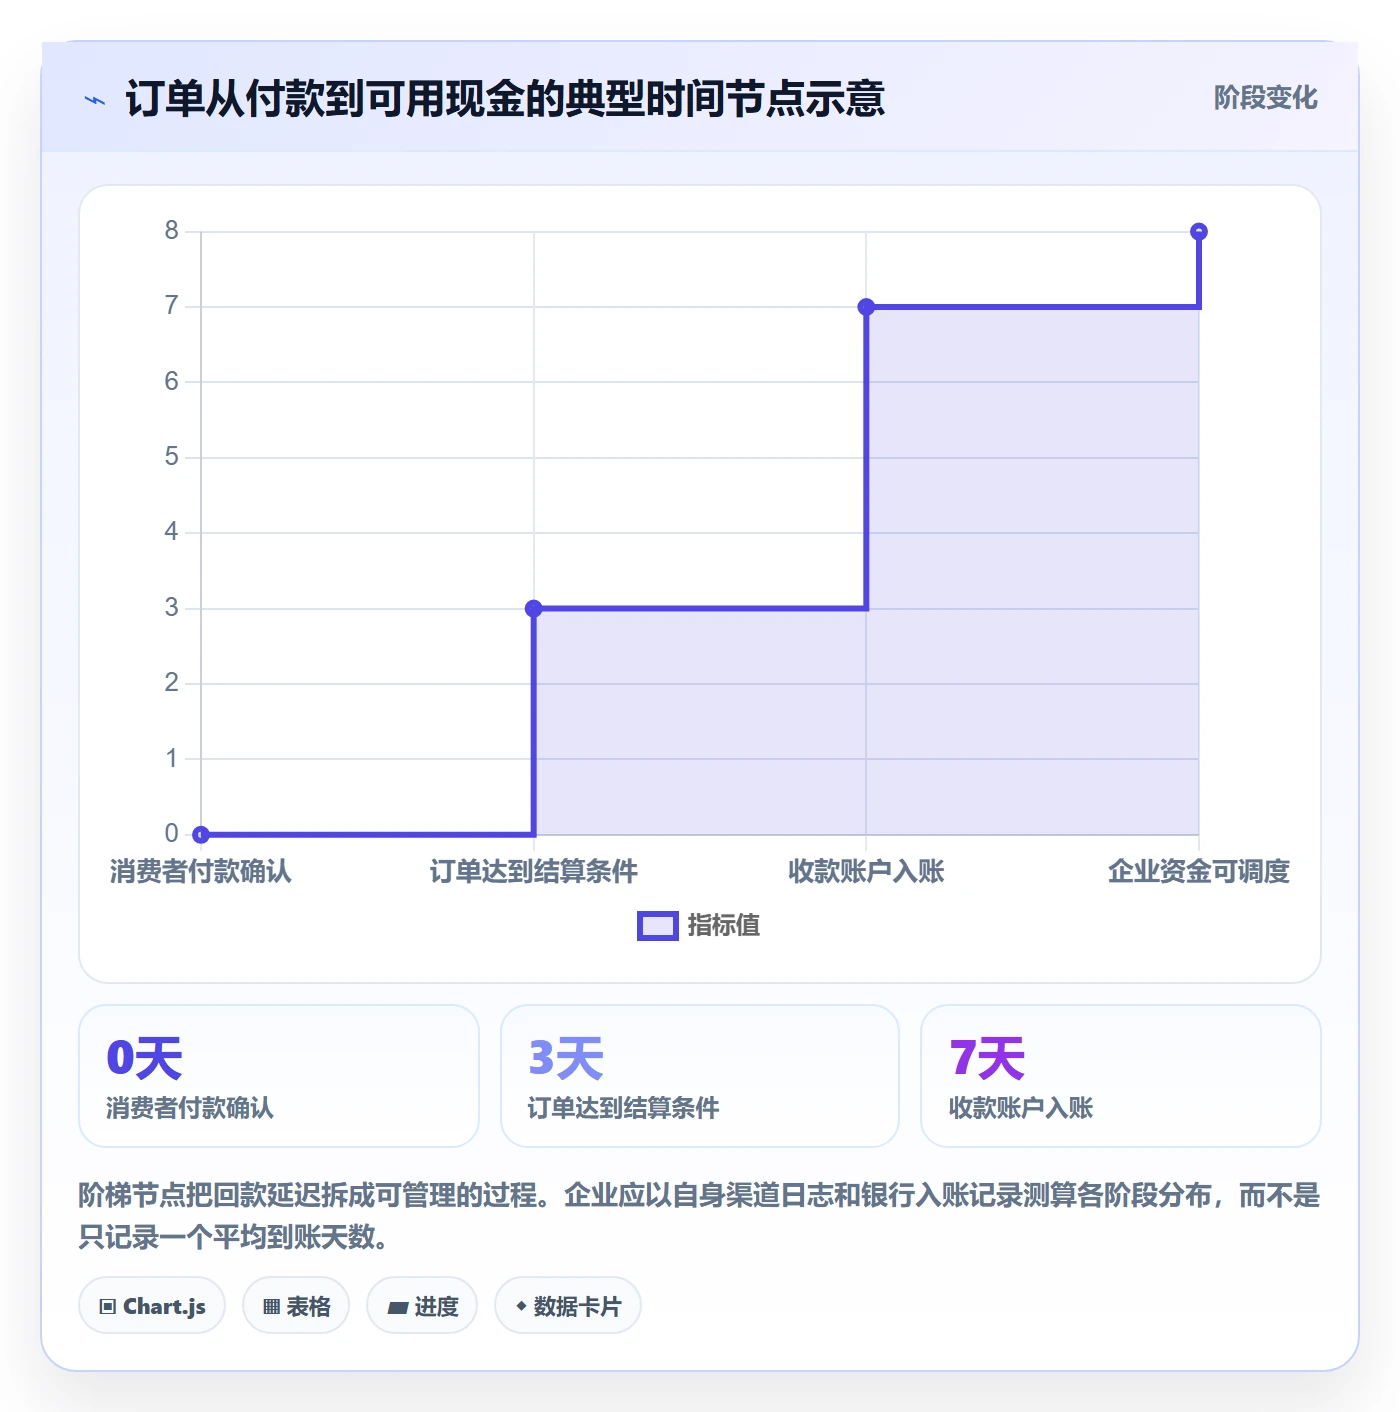The height and width of the screenshot is (1412, 1400).
Task: Click the 表格 tag chip
Action: pos(296,1306)
